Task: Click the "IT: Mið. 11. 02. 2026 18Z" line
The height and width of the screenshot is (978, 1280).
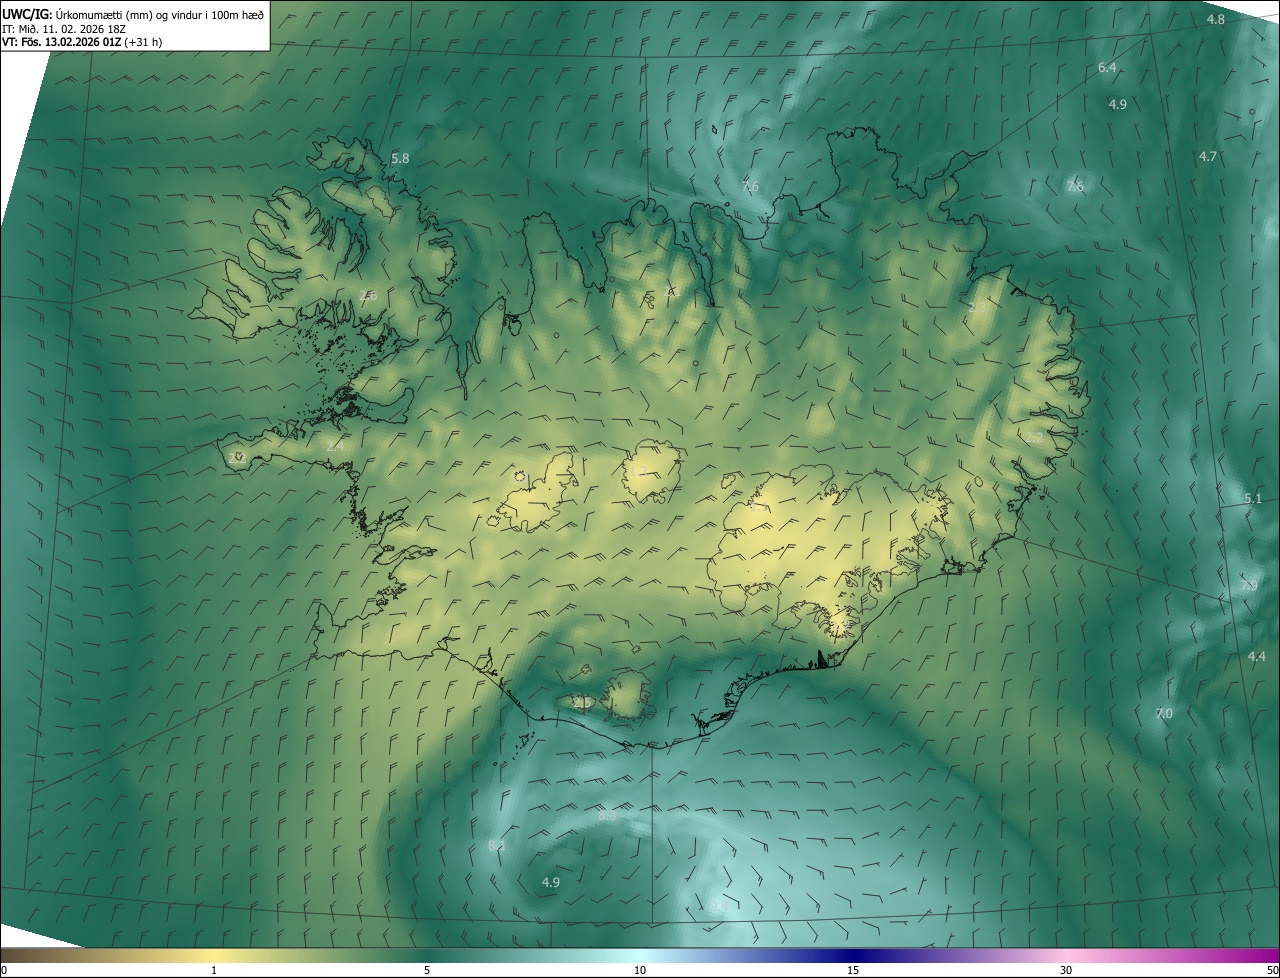Action: pos(63,28)
